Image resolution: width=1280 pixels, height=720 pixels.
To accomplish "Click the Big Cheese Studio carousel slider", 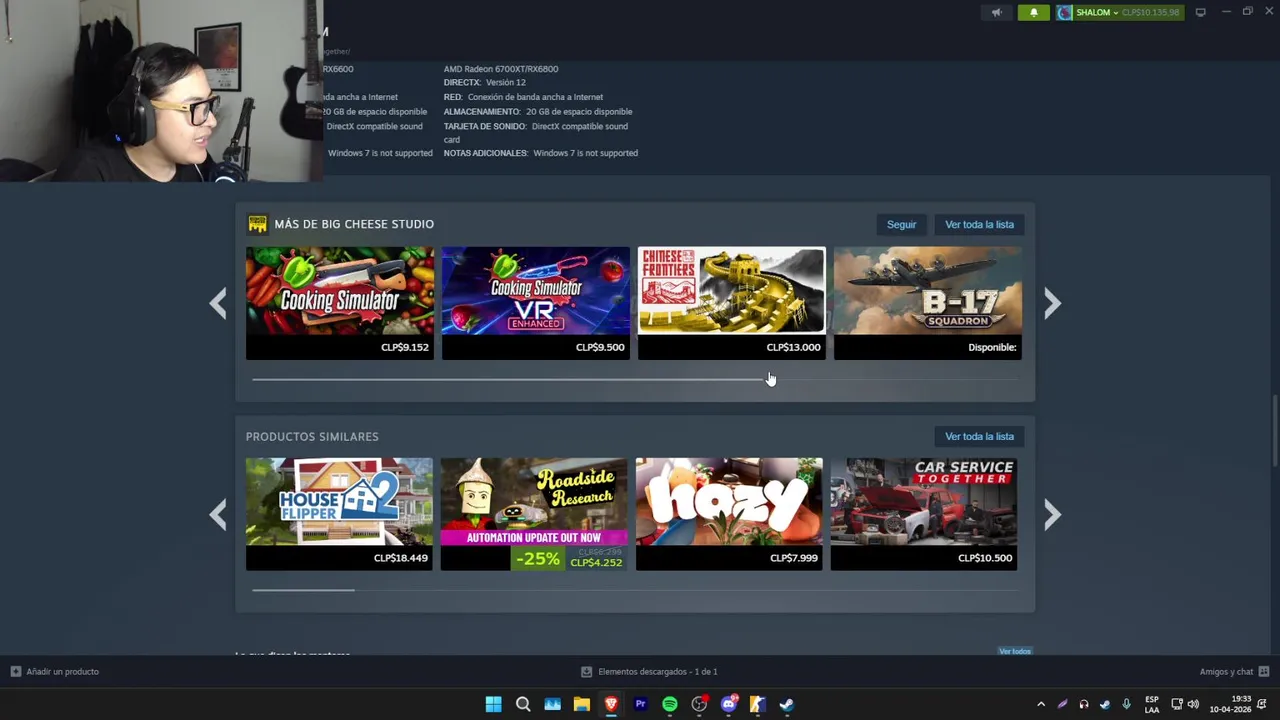I will tap(510, 379).
